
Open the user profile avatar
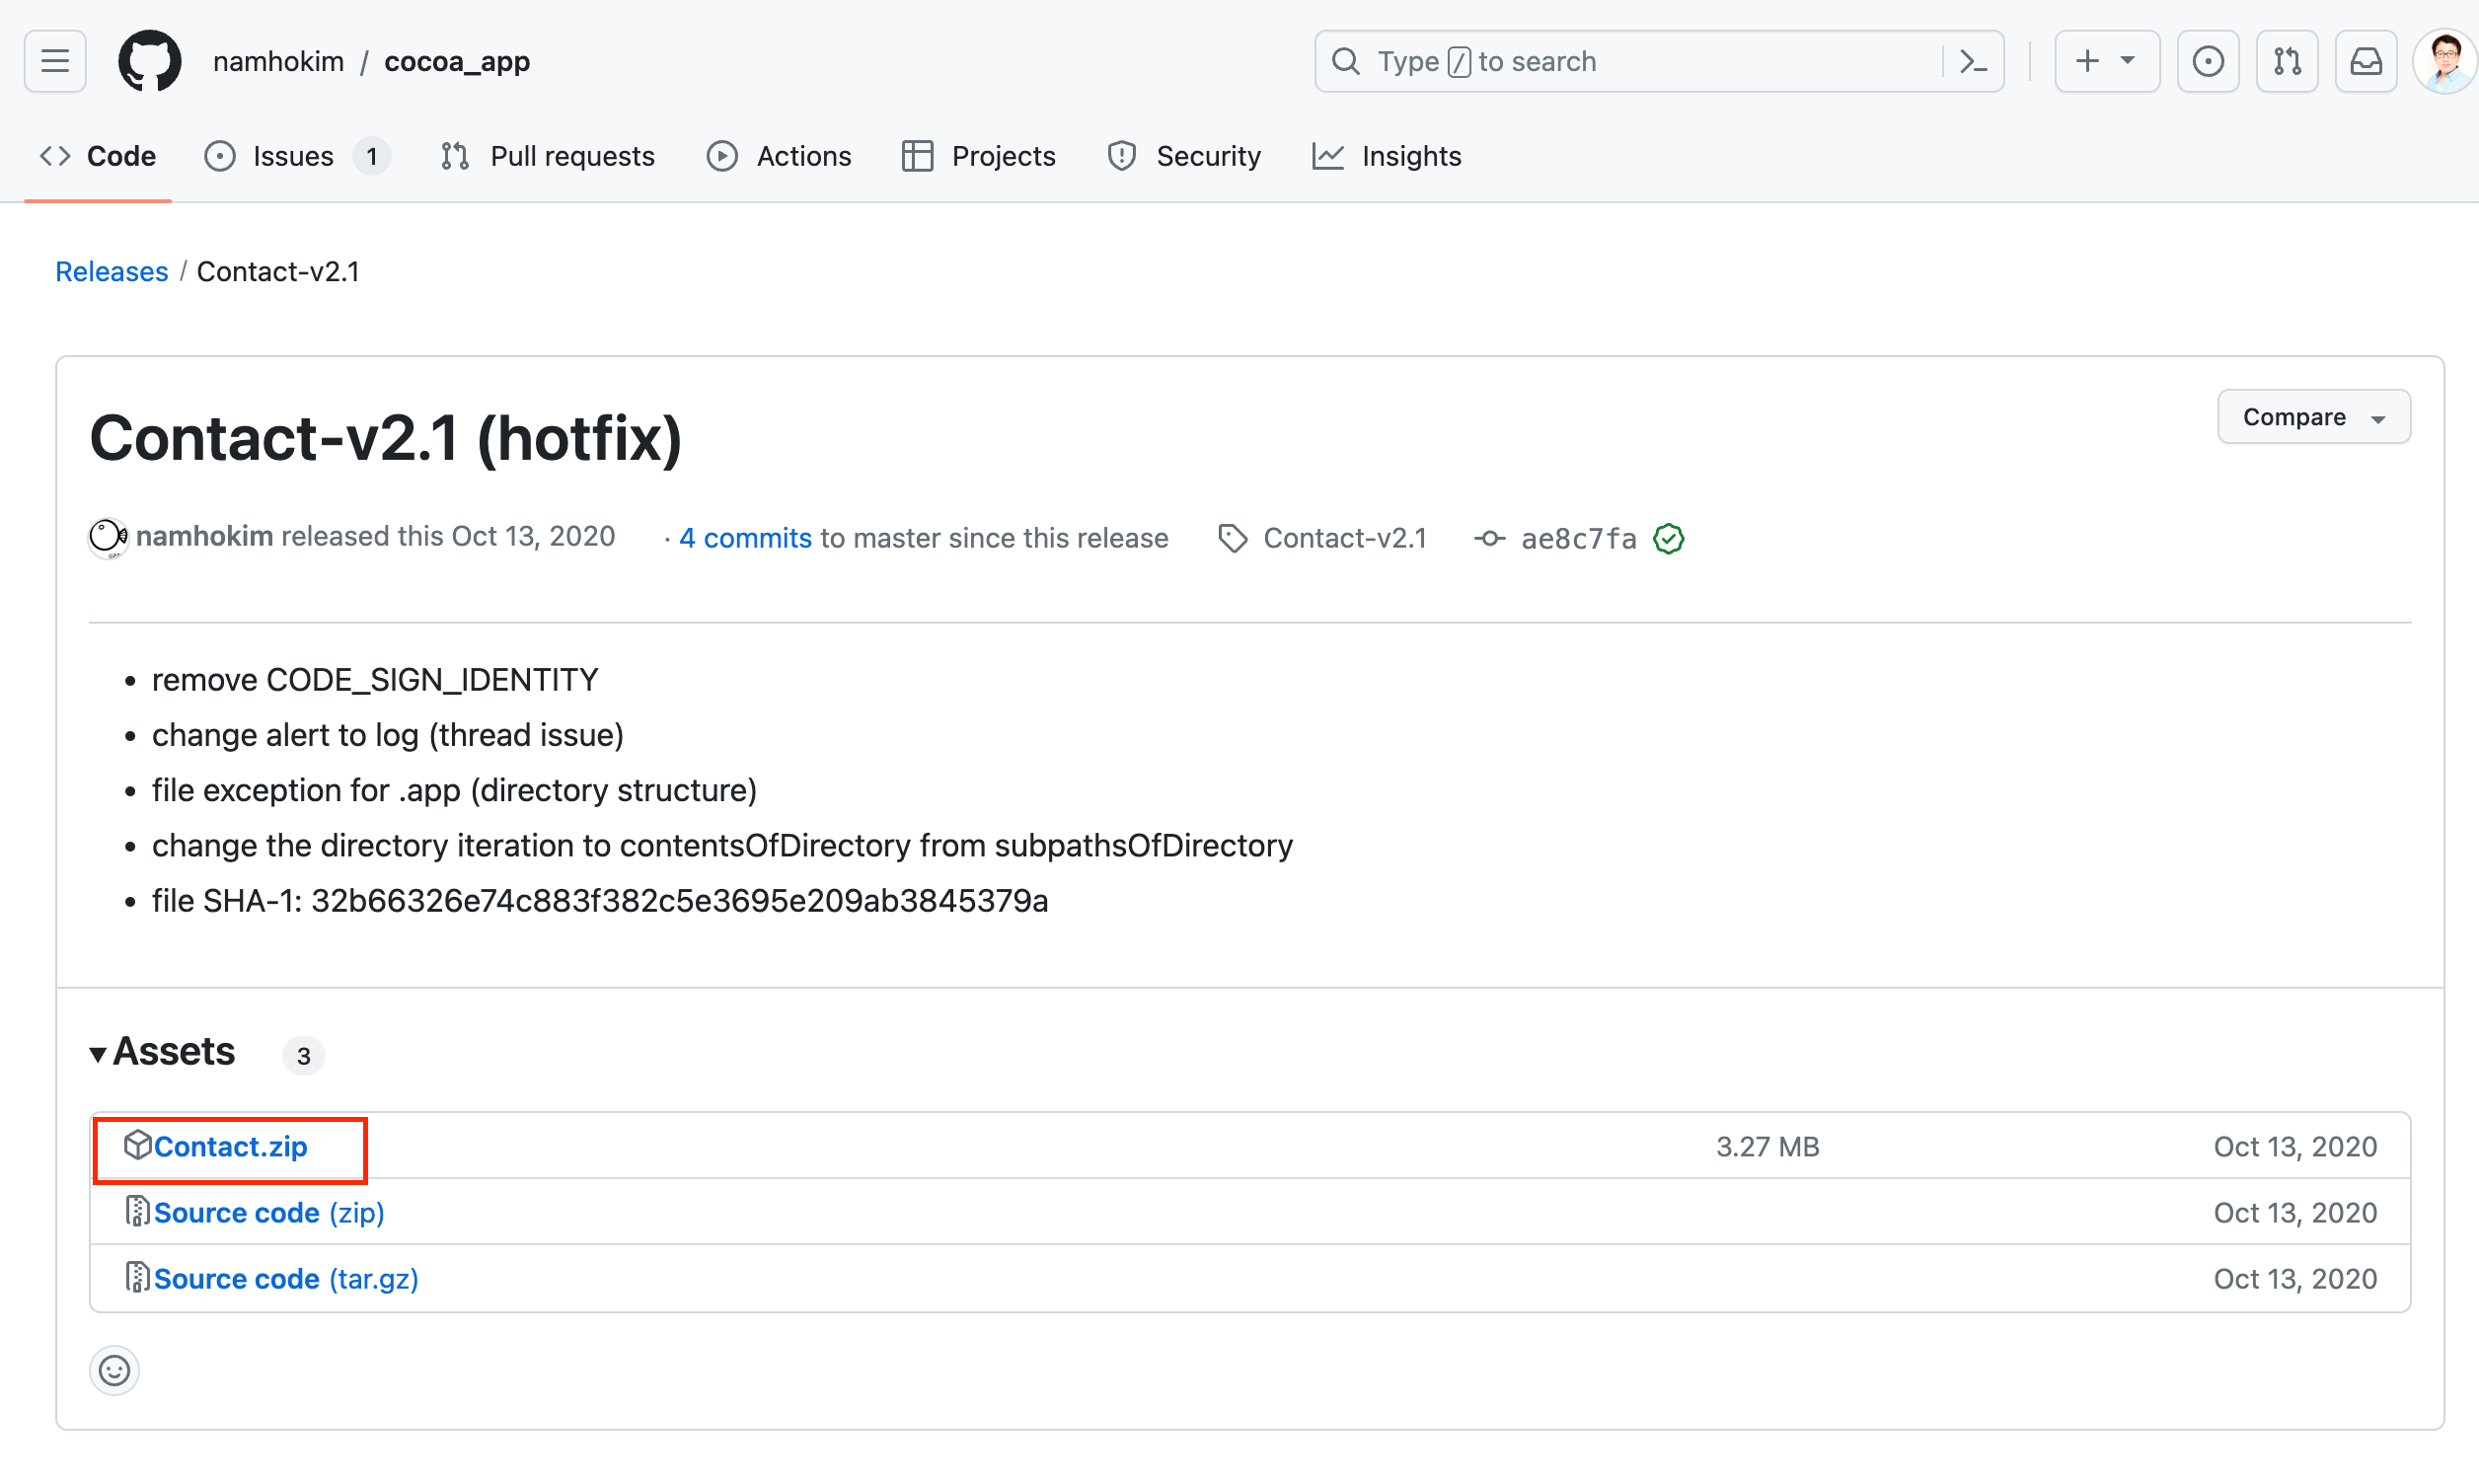[x=2444, y=62]
